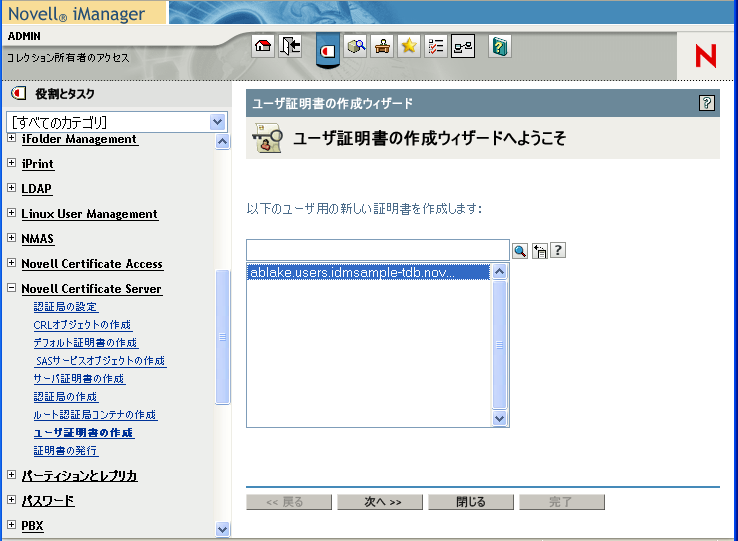Click the iPrint role link
Viewport: 738px width, 541px height.
[x=38, y=164]
